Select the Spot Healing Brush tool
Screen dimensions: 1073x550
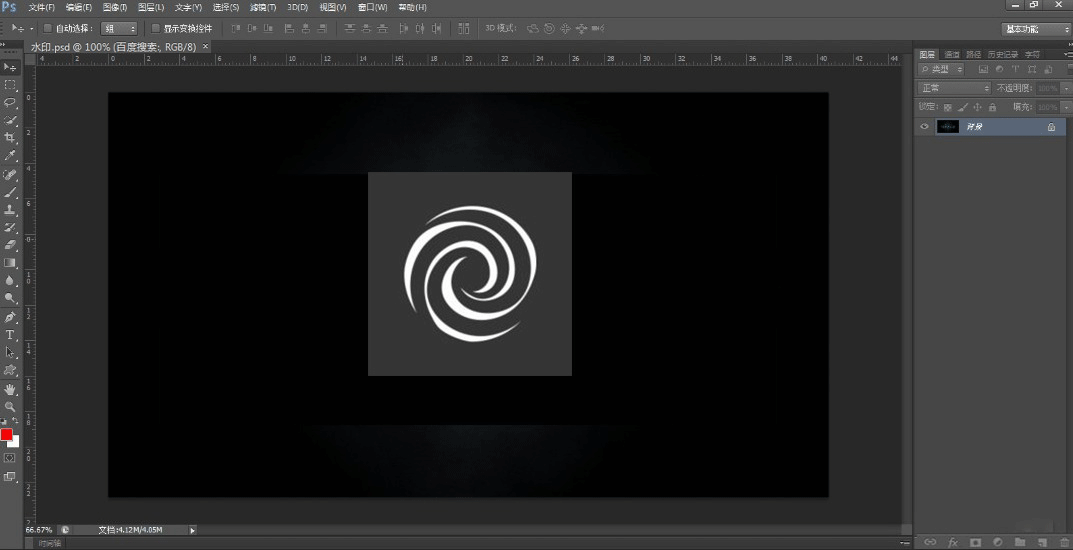(10, 175)
